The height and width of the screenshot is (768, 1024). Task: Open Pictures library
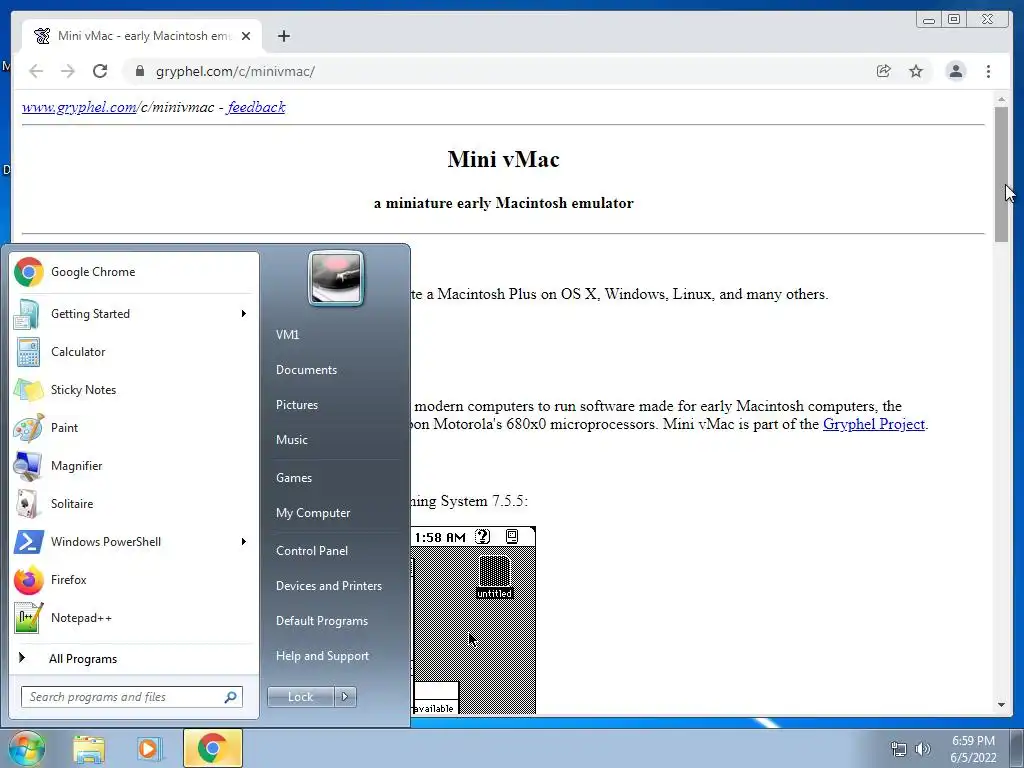tap(296, 405)
